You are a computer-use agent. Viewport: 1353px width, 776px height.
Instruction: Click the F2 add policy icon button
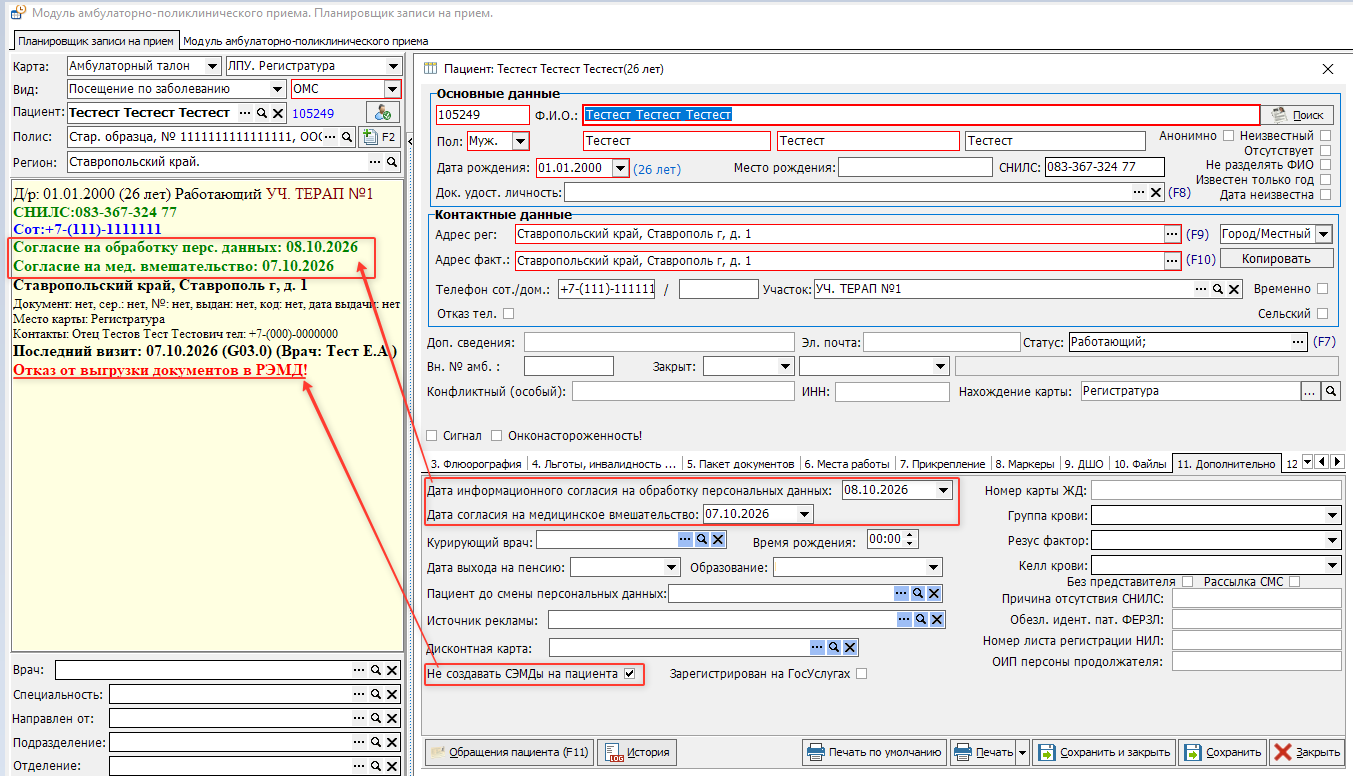[379, 137]
